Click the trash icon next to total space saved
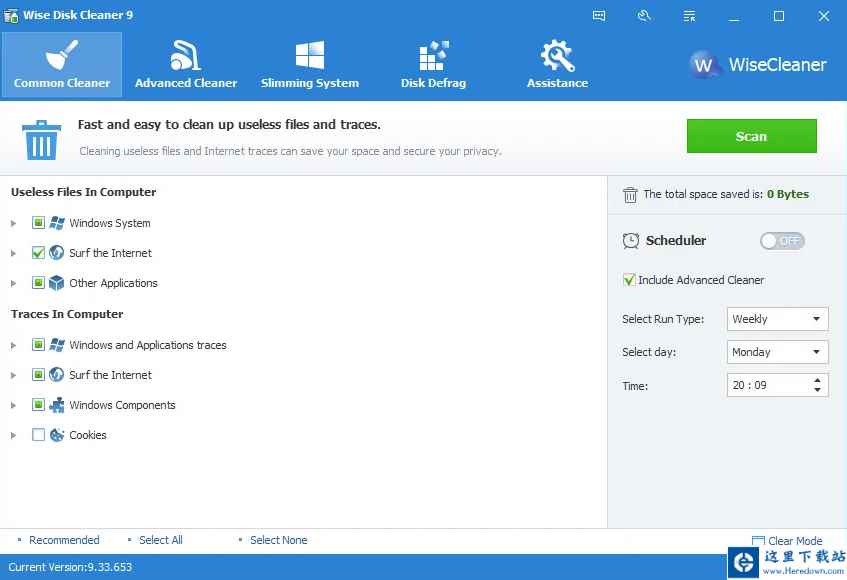 tap(630, 194)
